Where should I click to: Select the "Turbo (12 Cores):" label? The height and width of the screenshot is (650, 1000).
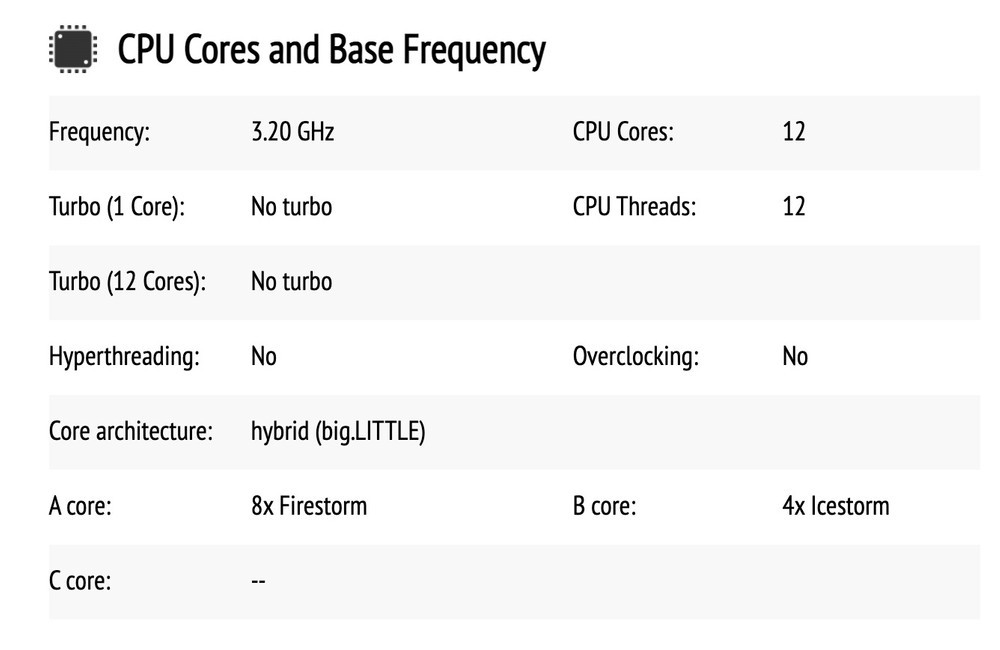pos(127,282)
